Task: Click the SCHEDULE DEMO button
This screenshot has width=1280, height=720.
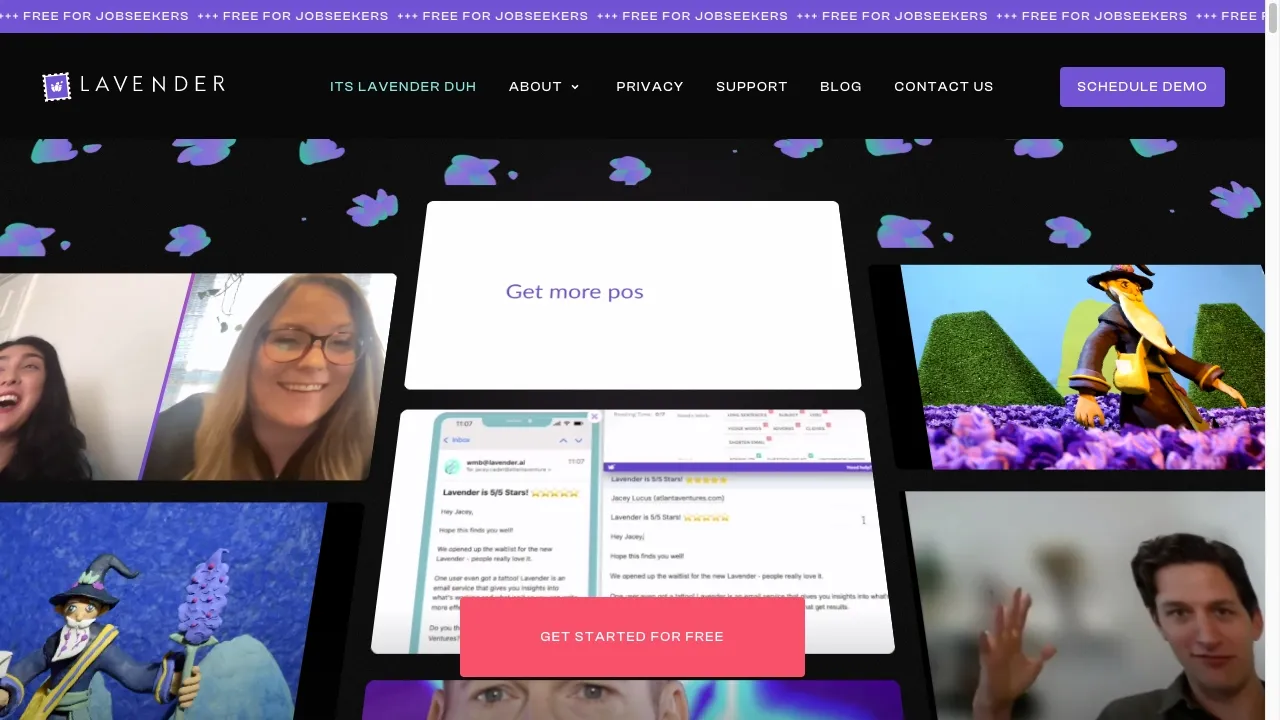Action: tap(1142, 86)
